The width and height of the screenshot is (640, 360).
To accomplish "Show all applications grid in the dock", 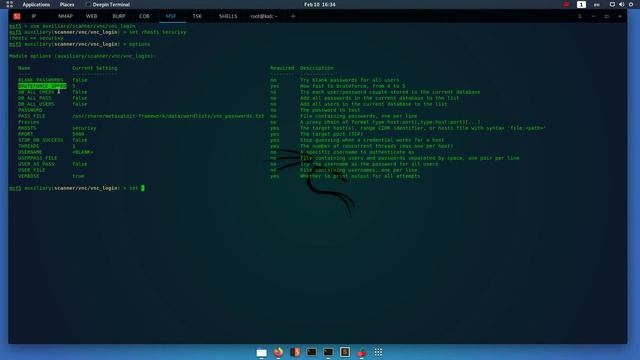I will pyautogui.click(x=378, y=352).
